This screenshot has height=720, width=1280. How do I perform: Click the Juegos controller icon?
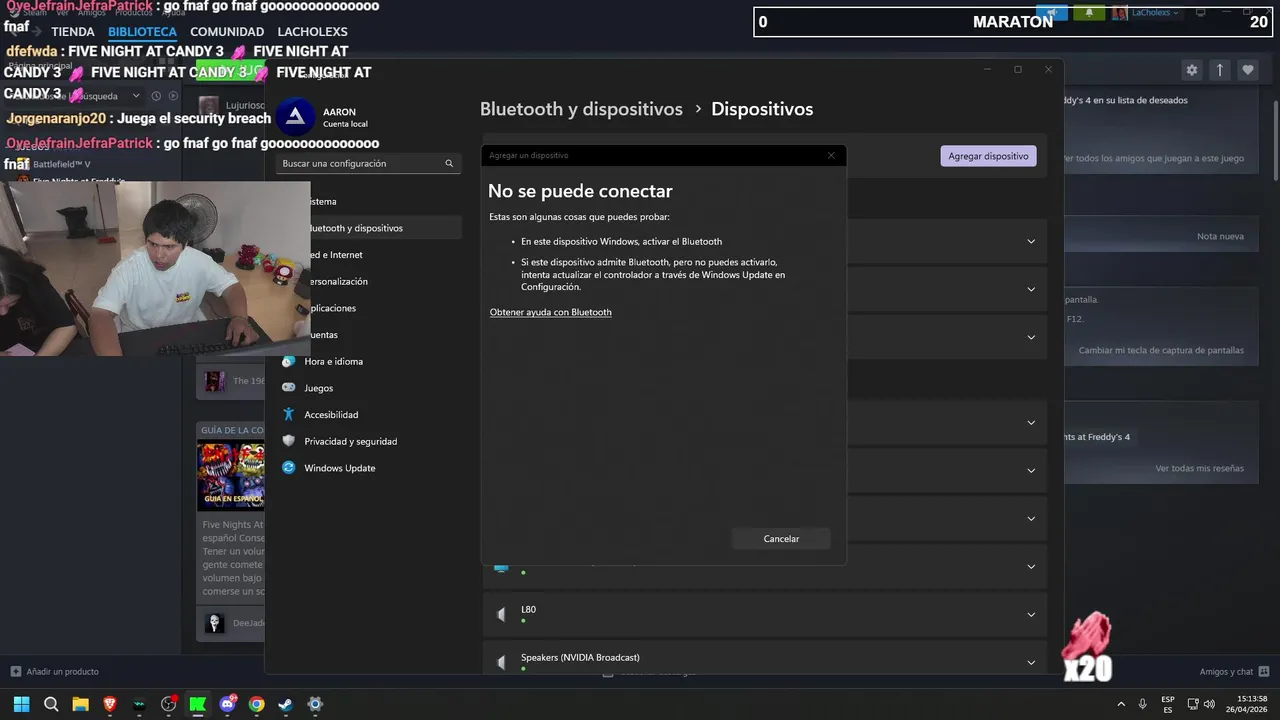coord(289,388)
